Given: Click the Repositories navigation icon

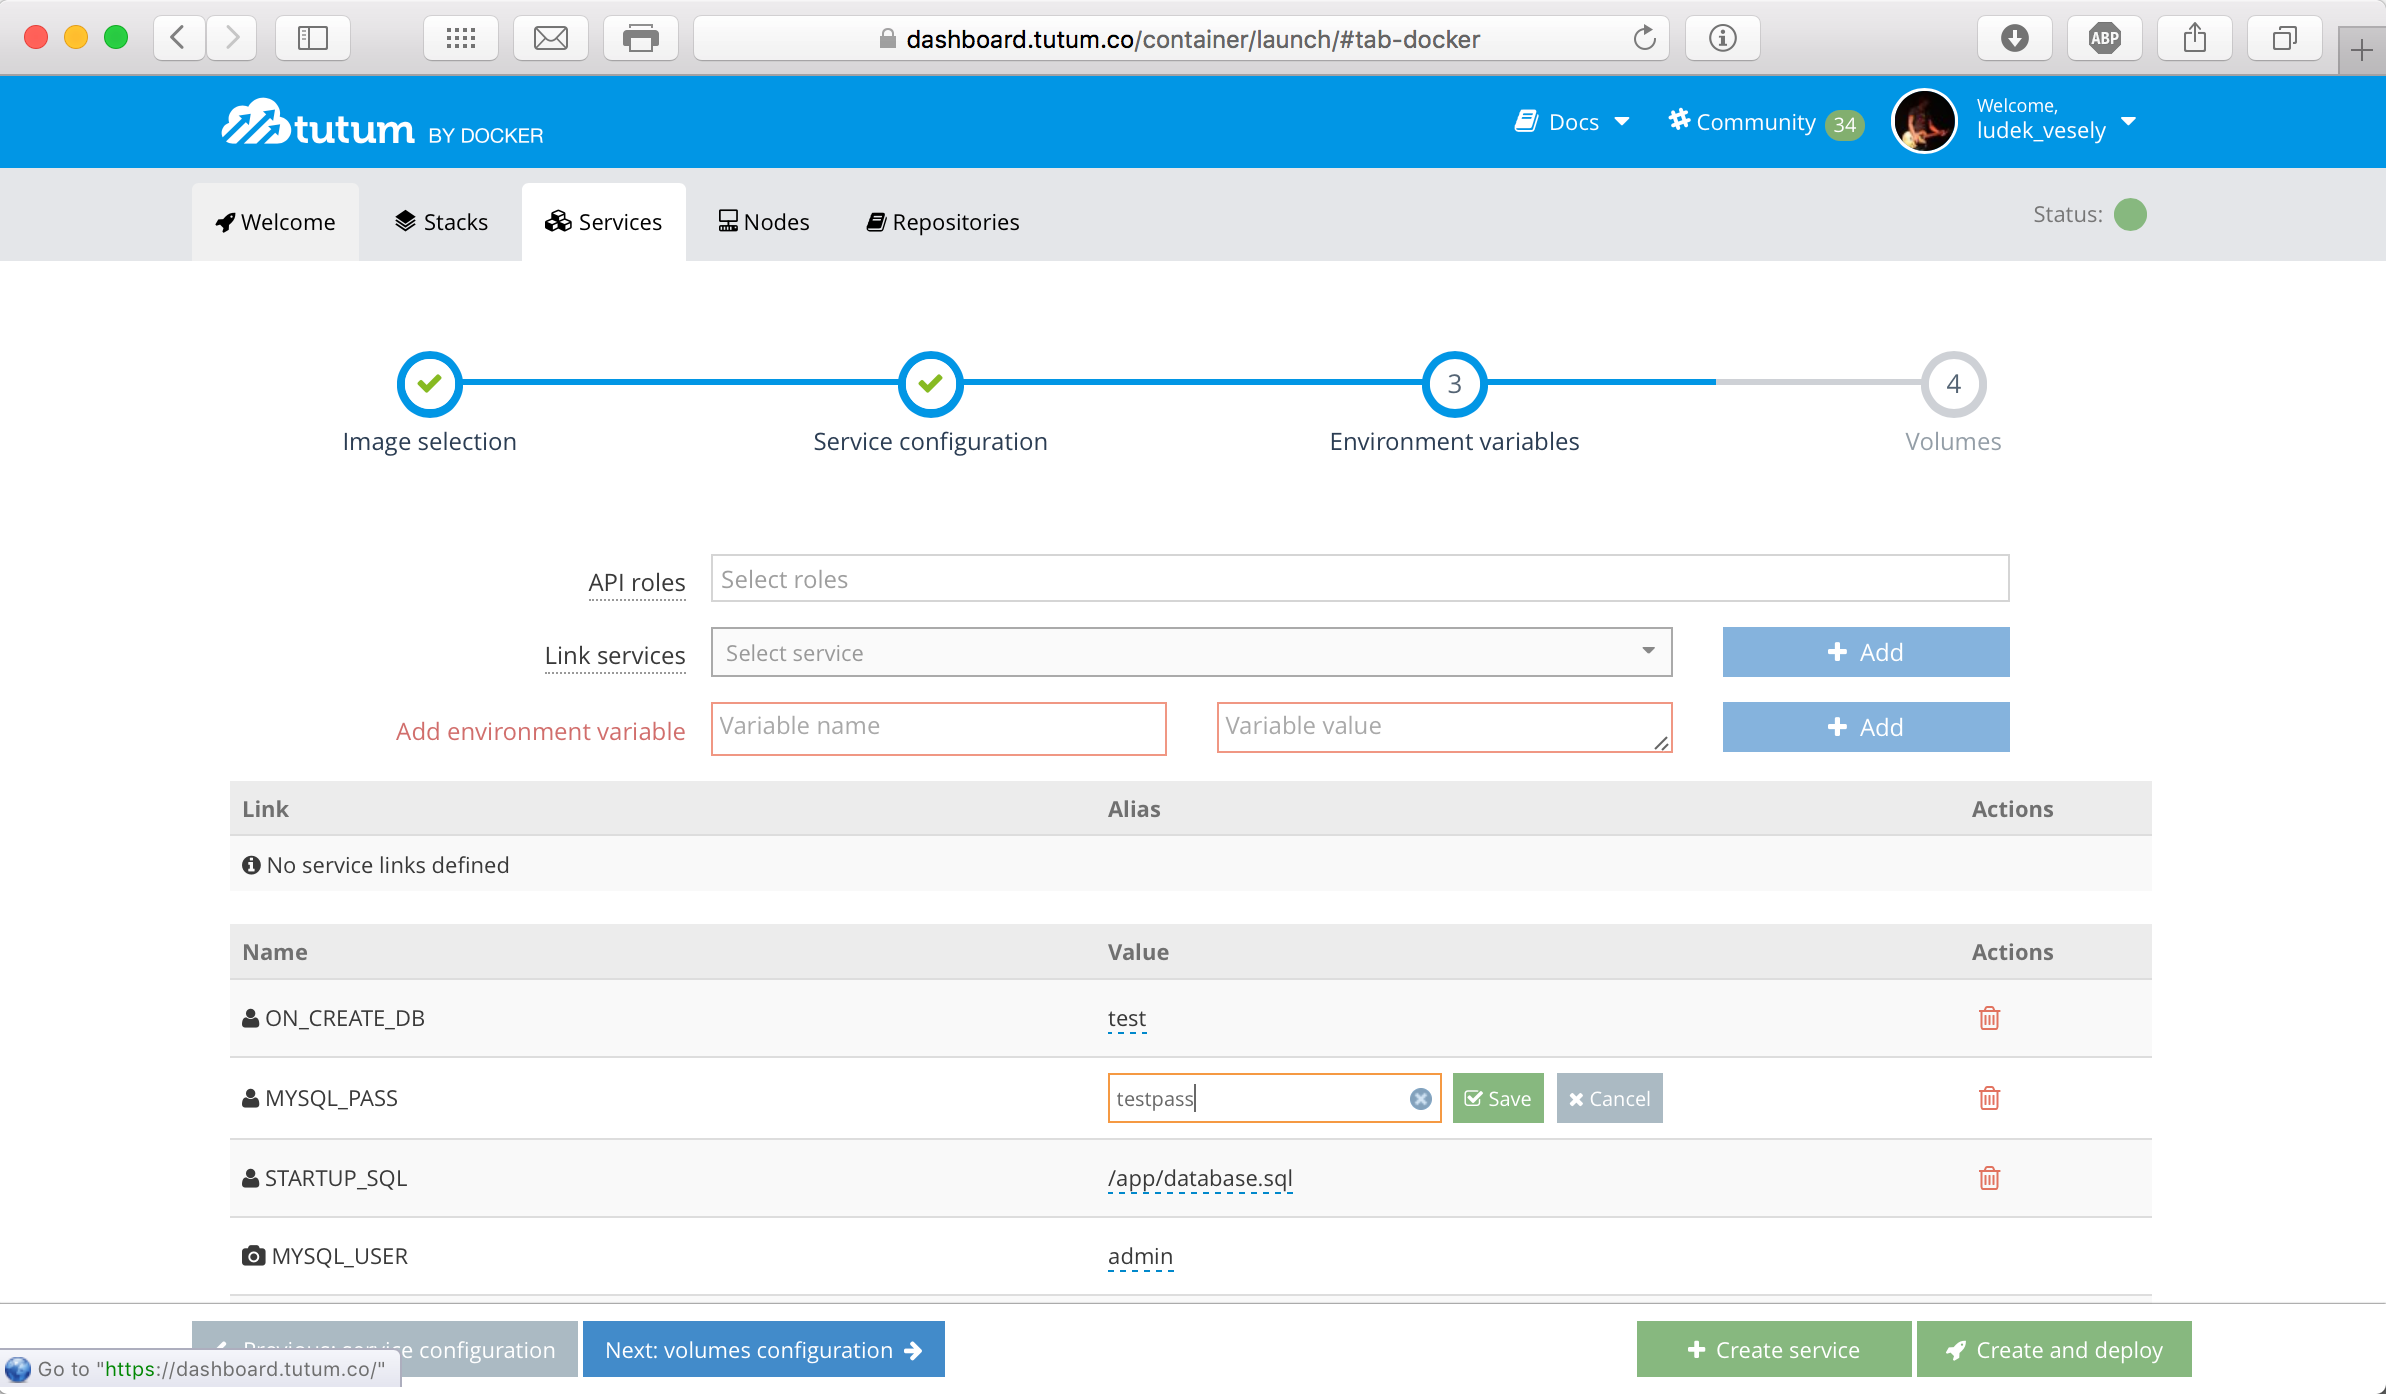Looking at the screenshot, I should coord(876,221).
